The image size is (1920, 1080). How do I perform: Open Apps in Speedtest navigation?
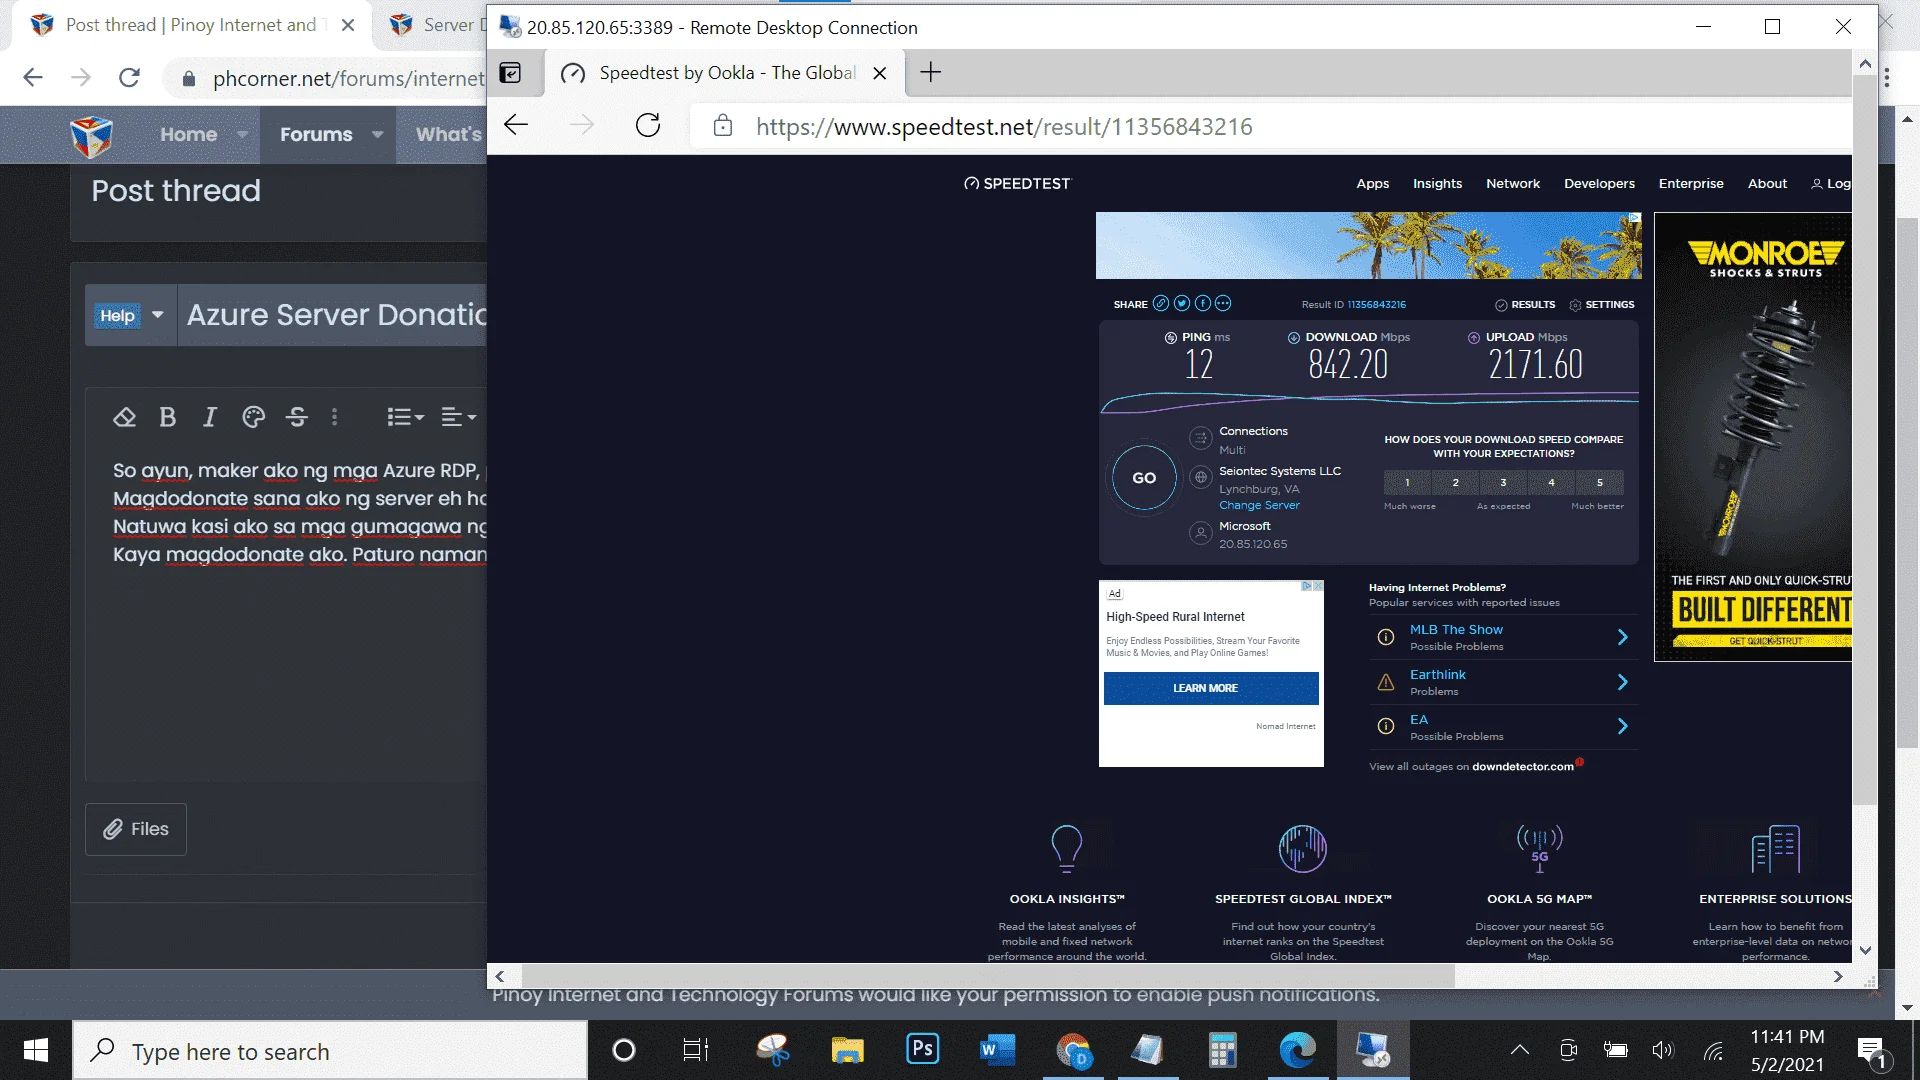tap(1372, 184)
